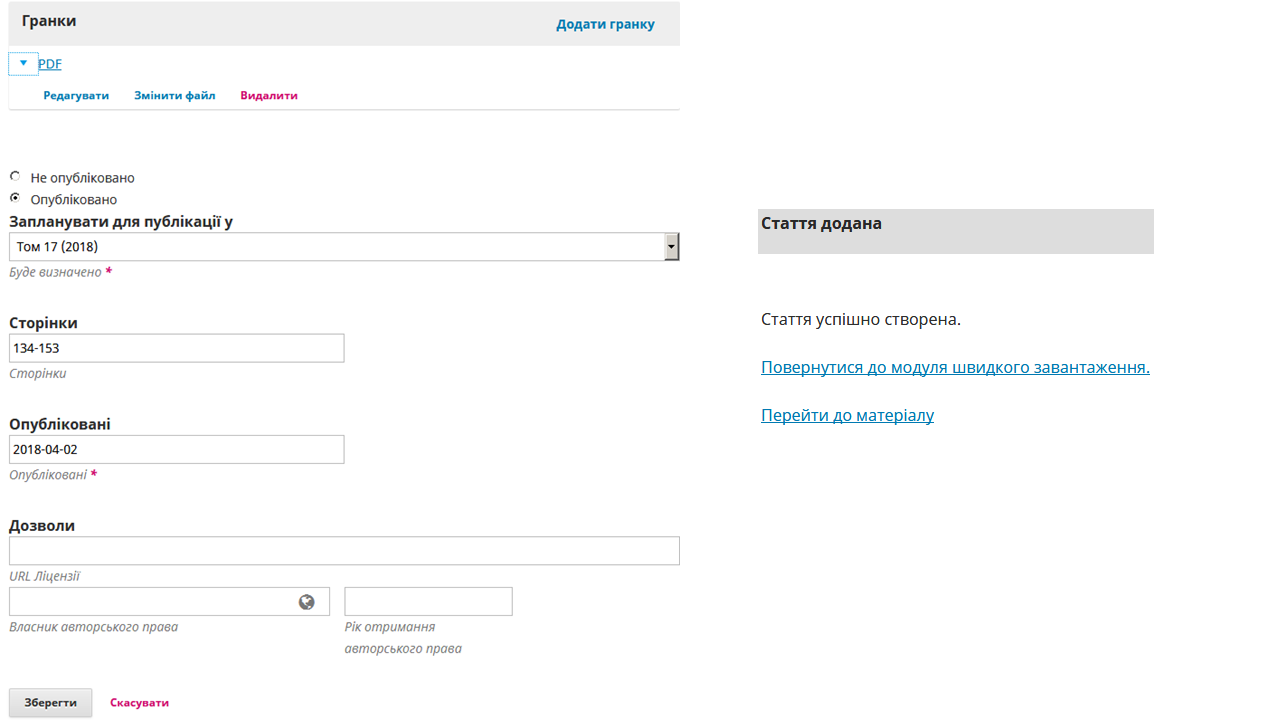Follow 'Повернутися до модуля швидкого завантаження' link
Screen dimensions: 1280x720
click(x=955, y=367)
